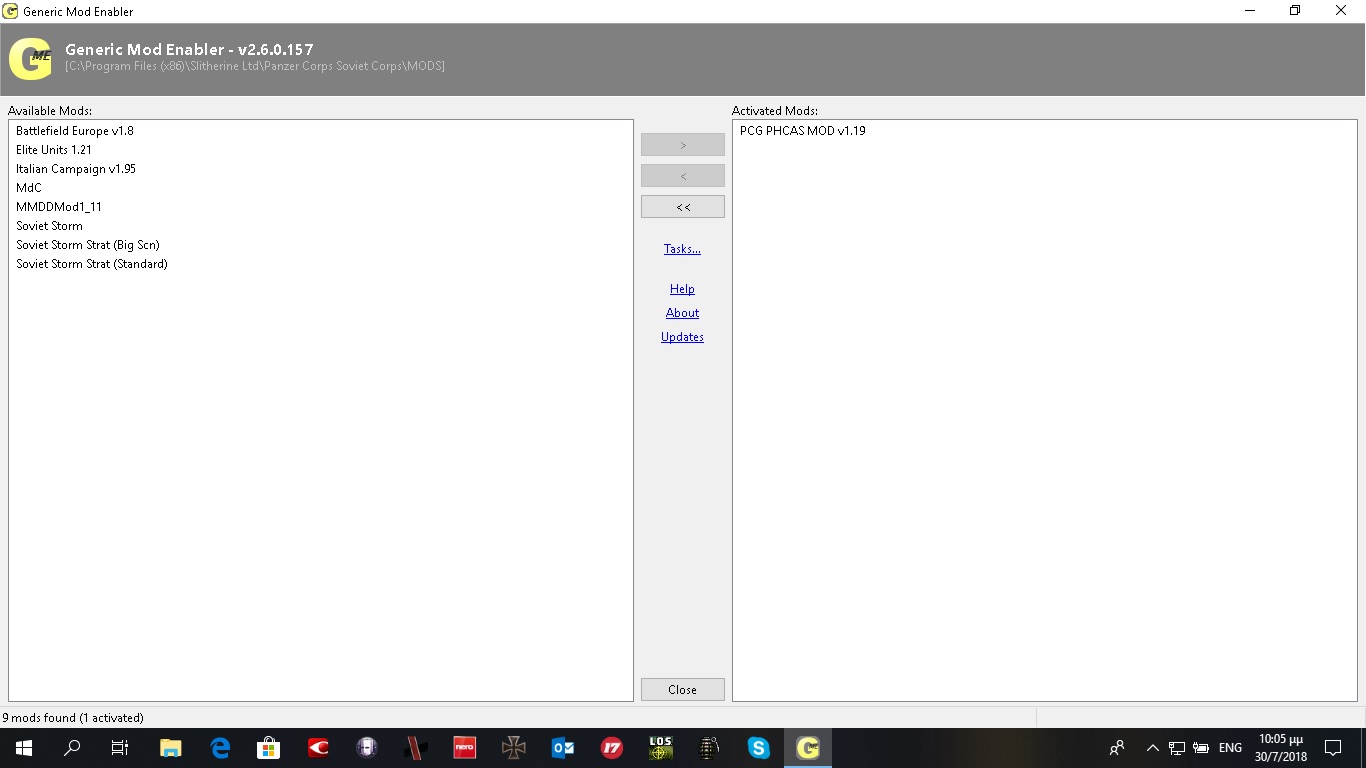Image resolution: width=1366 pixels, height=768 pixels.
Task: Open the red 17 taskbar icon
Action: [612, 748]
